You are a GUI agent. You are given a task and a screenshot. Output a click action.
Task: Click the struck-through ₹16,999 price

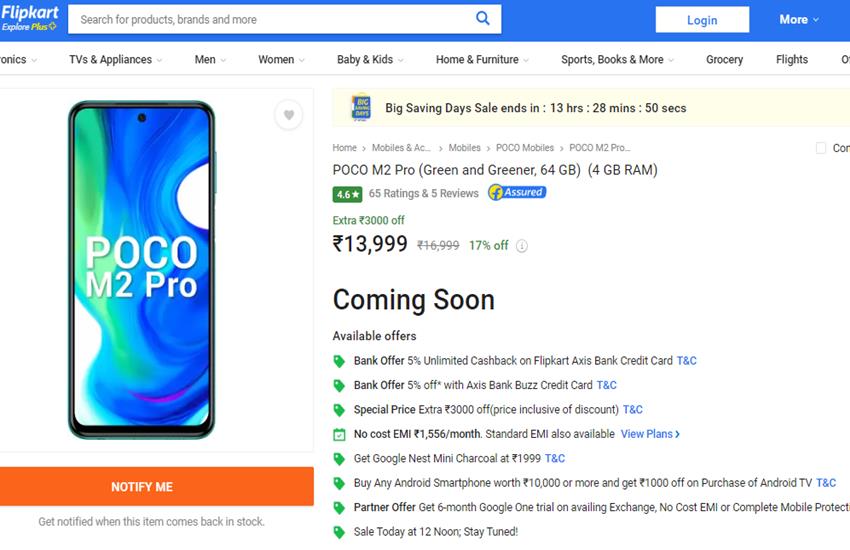[x=438, y=245]
